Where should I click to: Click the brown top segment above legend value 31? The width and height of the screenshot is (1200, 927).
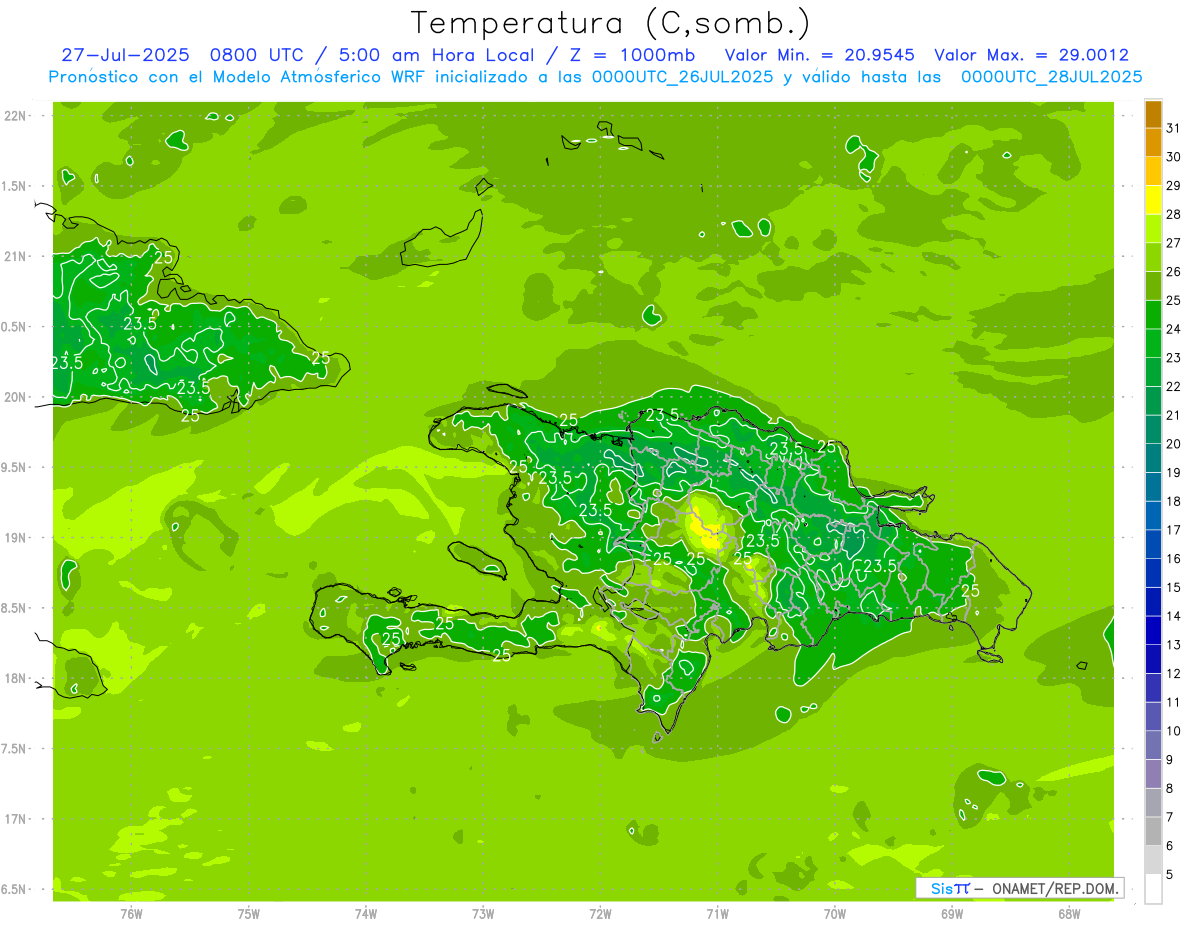(x=1153, y=114)
